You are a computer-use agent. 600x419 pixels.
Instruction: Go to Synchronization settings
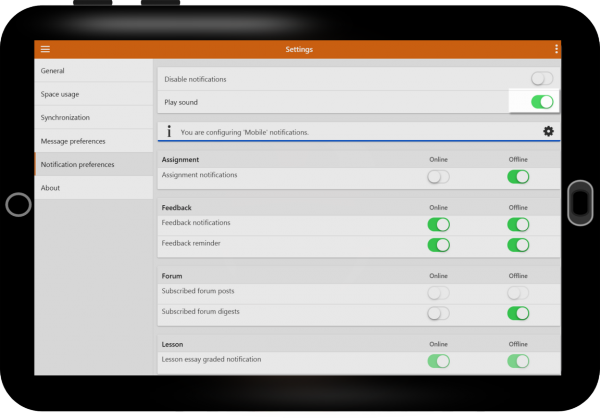coord(95,117)
